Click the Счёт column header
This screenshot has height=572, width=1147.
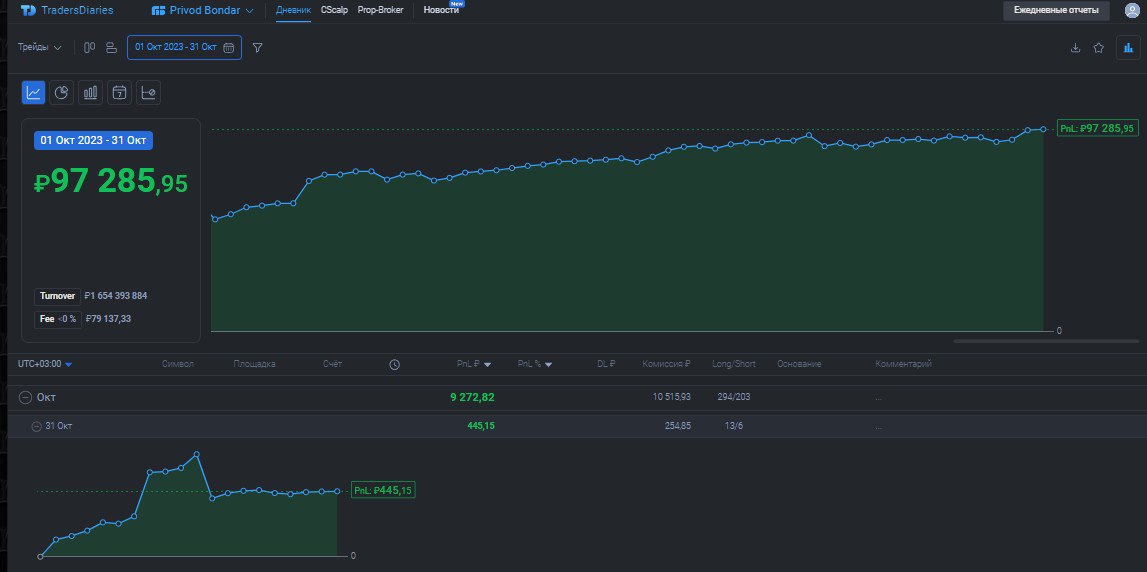[x=332, y=364]
